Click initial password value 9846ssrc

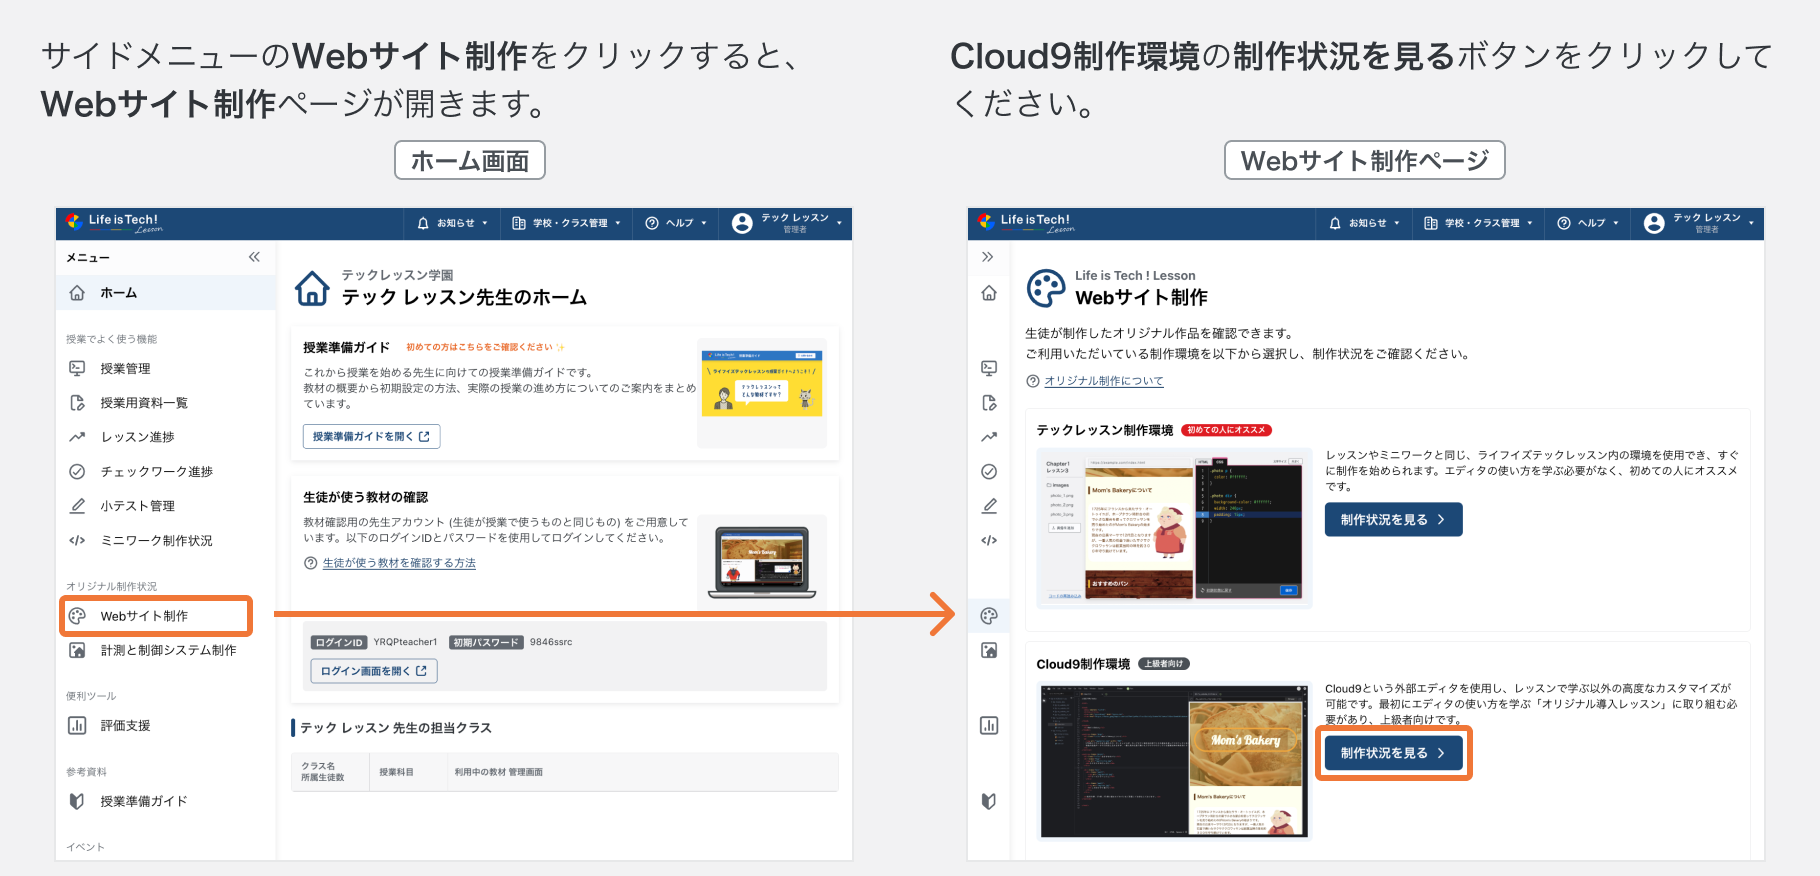551,642
